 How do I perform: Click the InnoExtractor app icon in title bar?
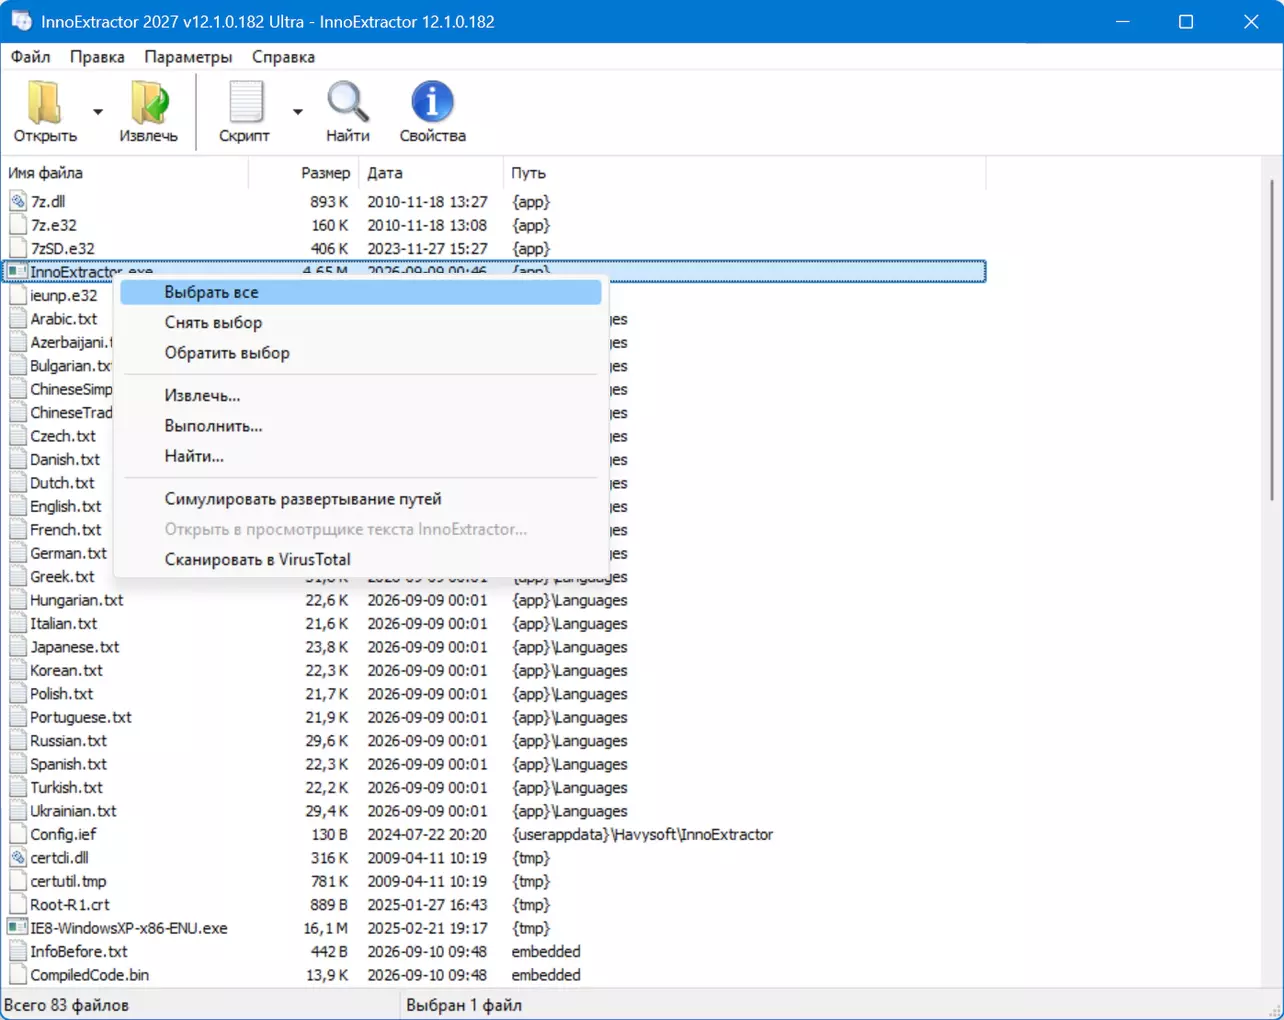tap(21, 21)
